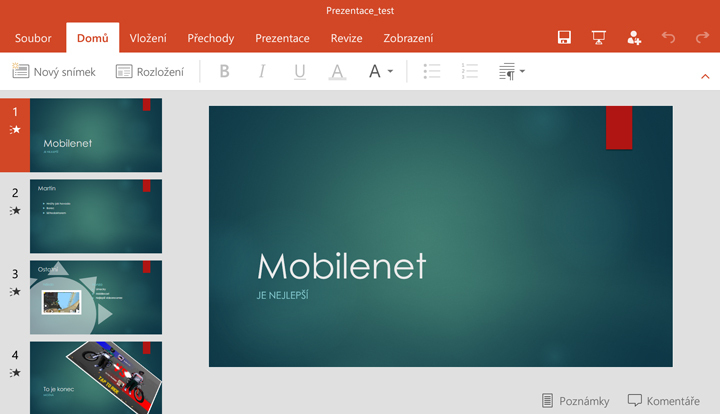Click the transition star icon for slide 2
720x414 pixels.
[15, 211]
